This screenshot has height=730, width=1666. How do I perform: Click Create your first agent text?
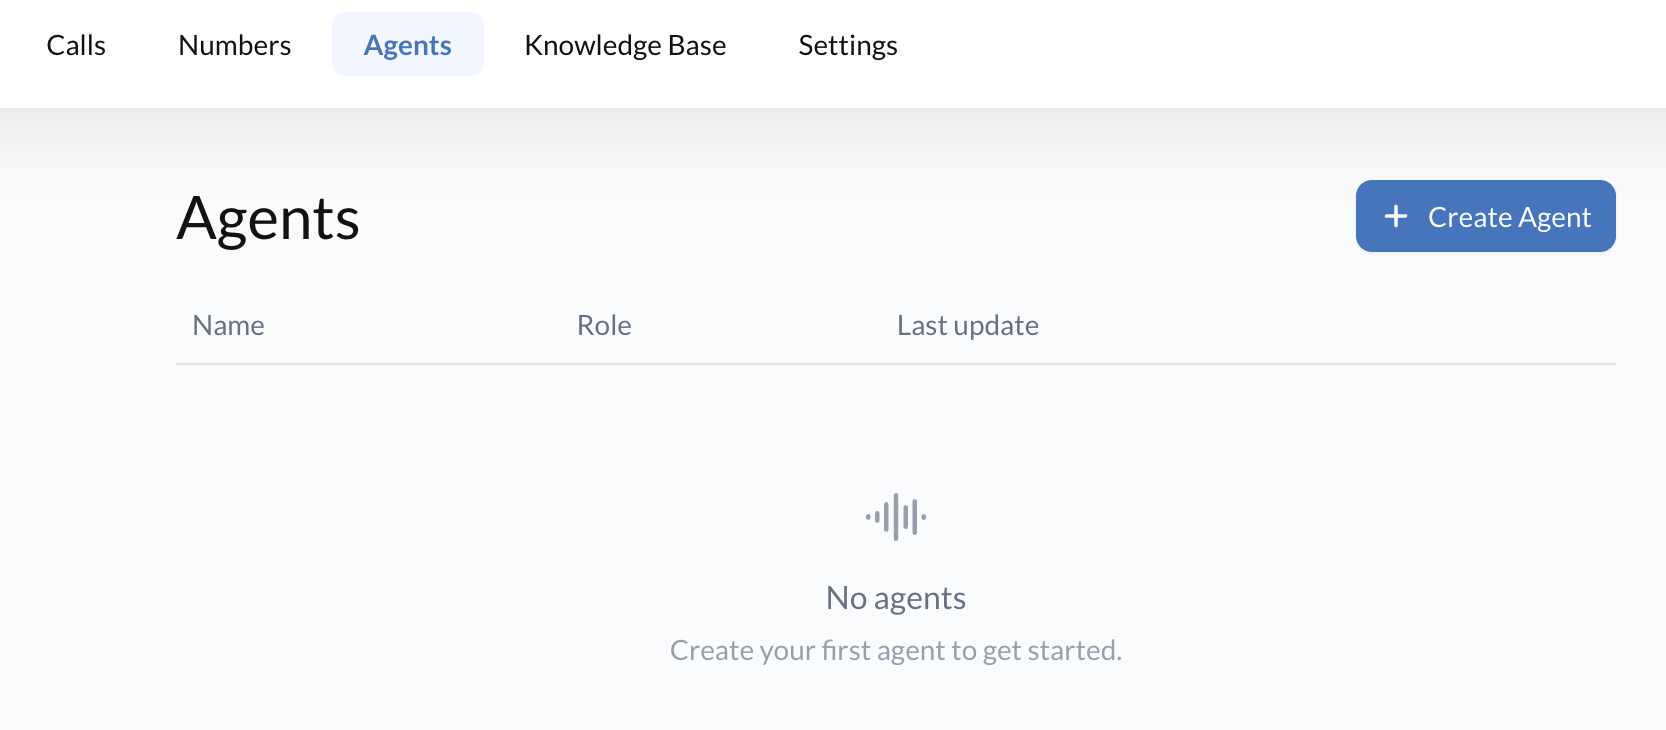tap(895, 649)
